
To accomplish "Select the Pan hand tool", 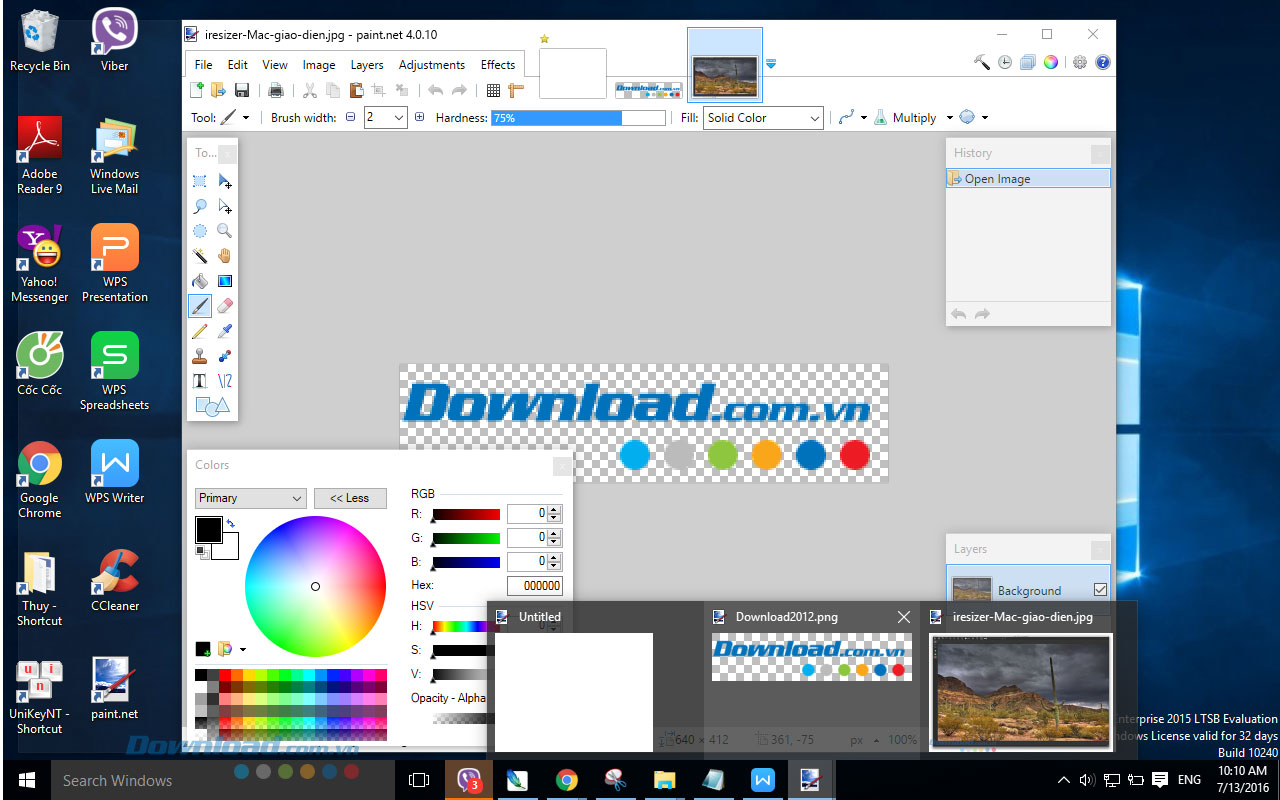I will (225, 256).
